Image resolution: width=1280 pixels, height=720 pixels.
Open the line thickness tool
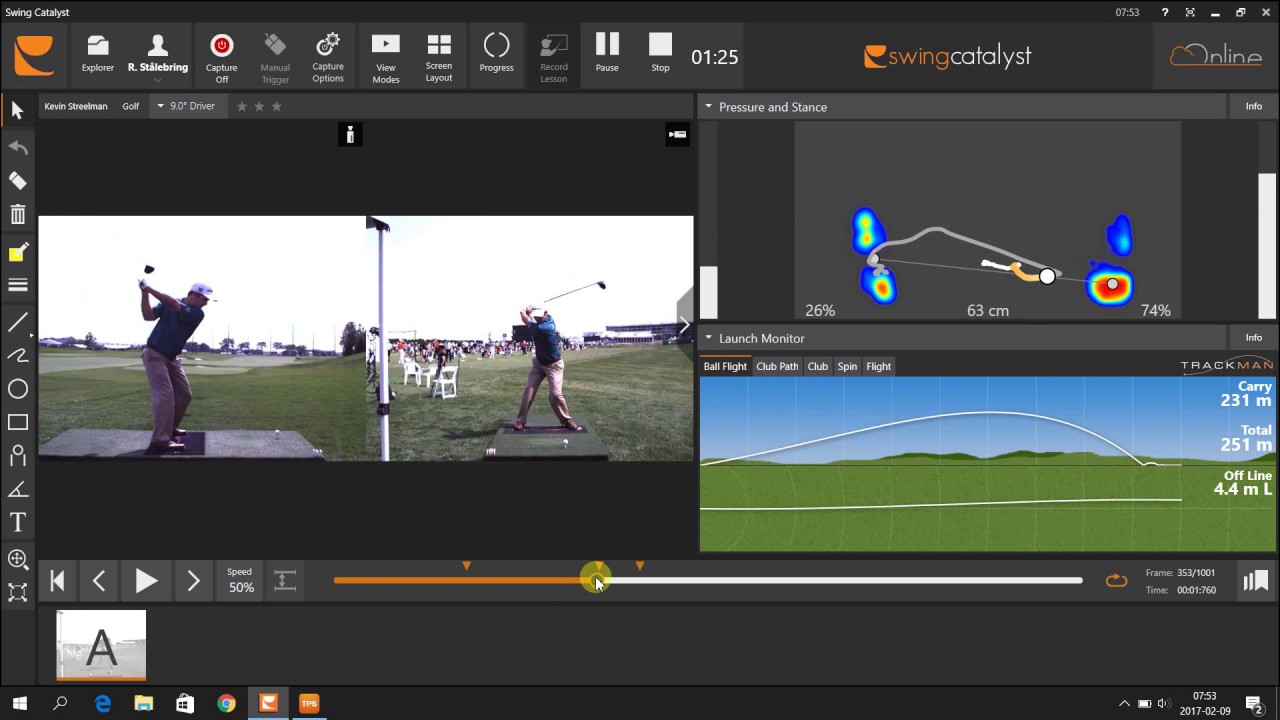[17, 285]
